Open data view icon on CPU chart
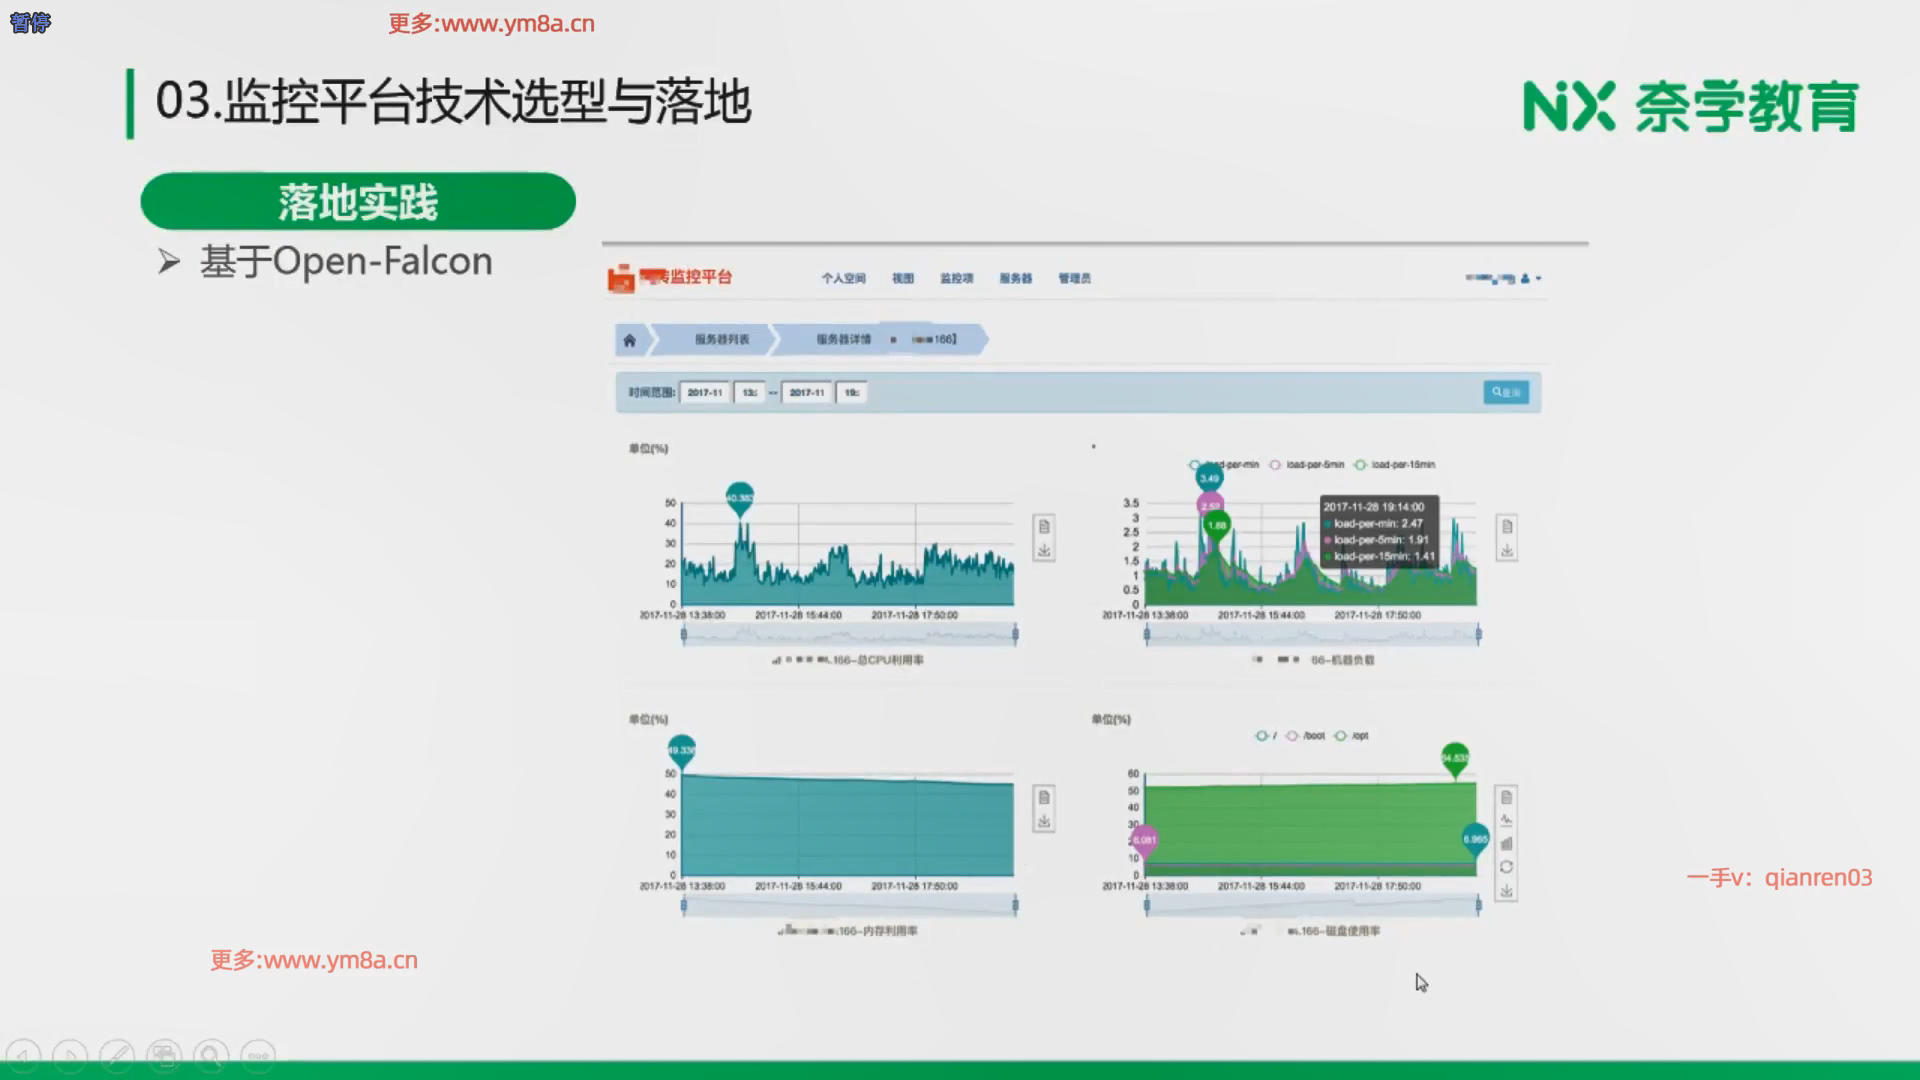This screenshot has height=1080, width=1920. [x=1043, y=526]
